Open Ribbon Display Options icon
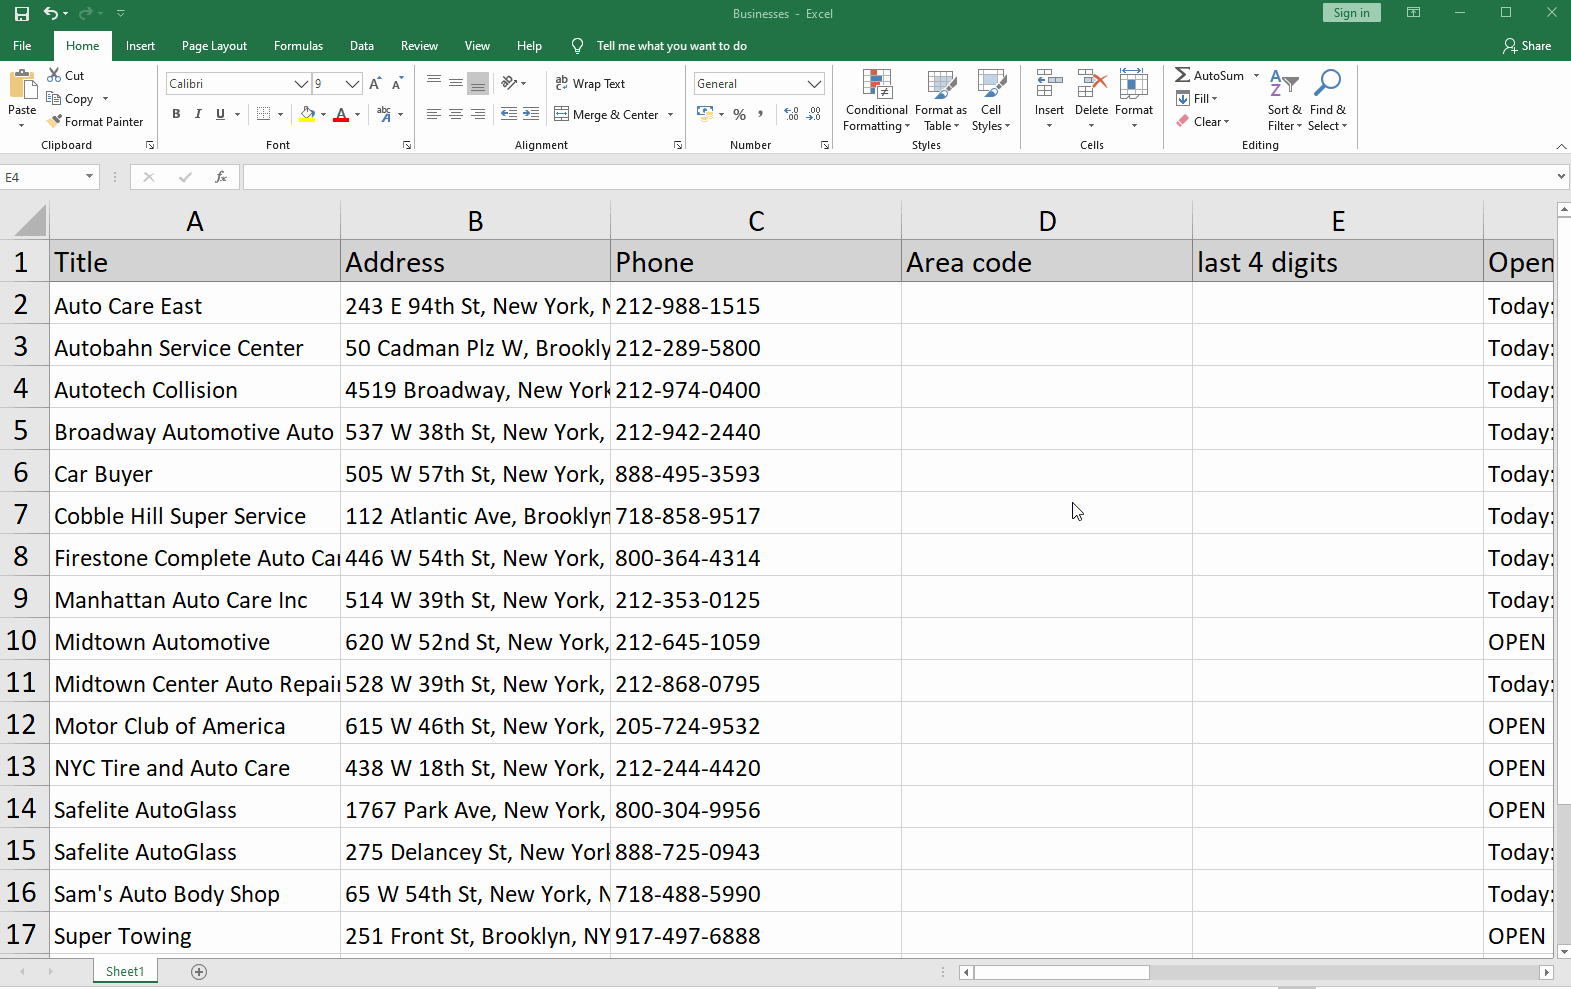The image size is (1571, 989). point(1413,13)
